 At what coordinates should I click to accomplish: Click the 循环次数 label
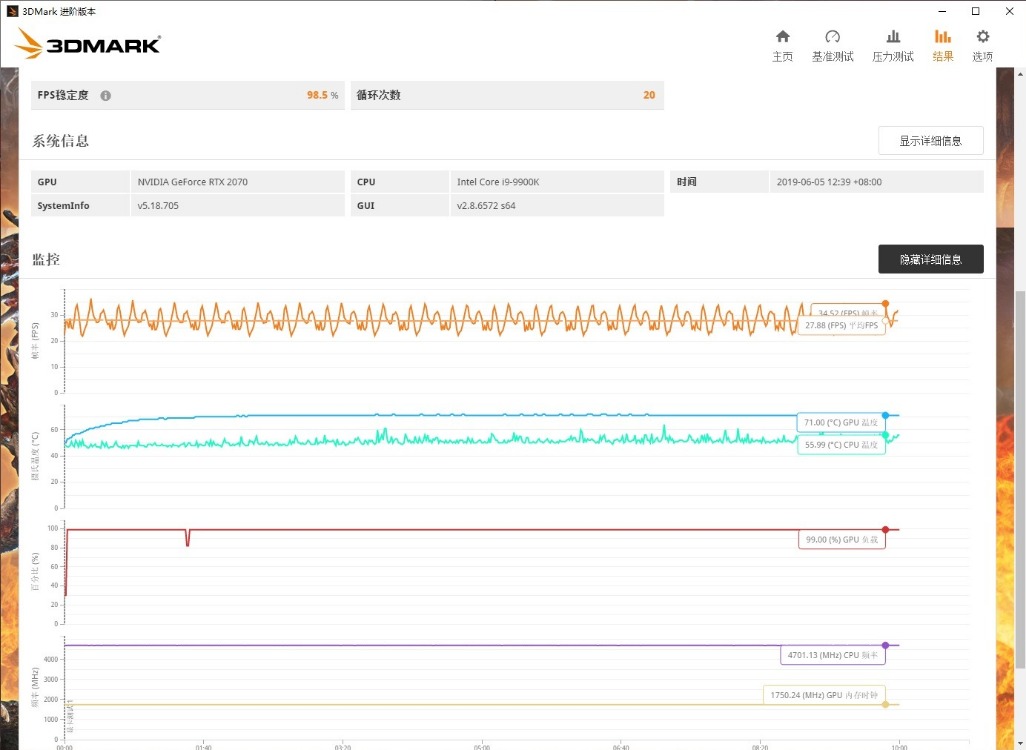click(379, 95)
